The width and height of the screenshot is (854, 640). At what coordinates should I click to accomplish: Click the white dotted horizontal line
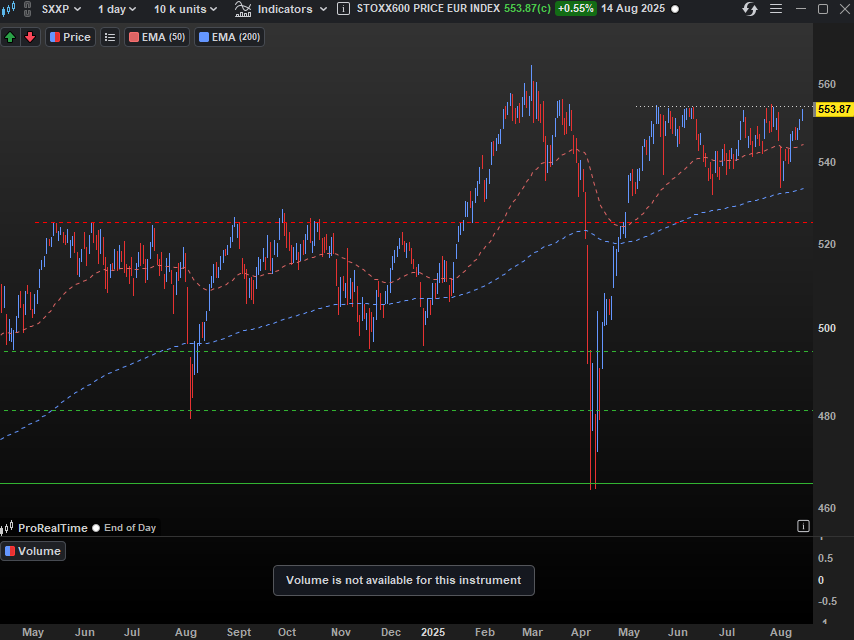click(x=724, y=106)
